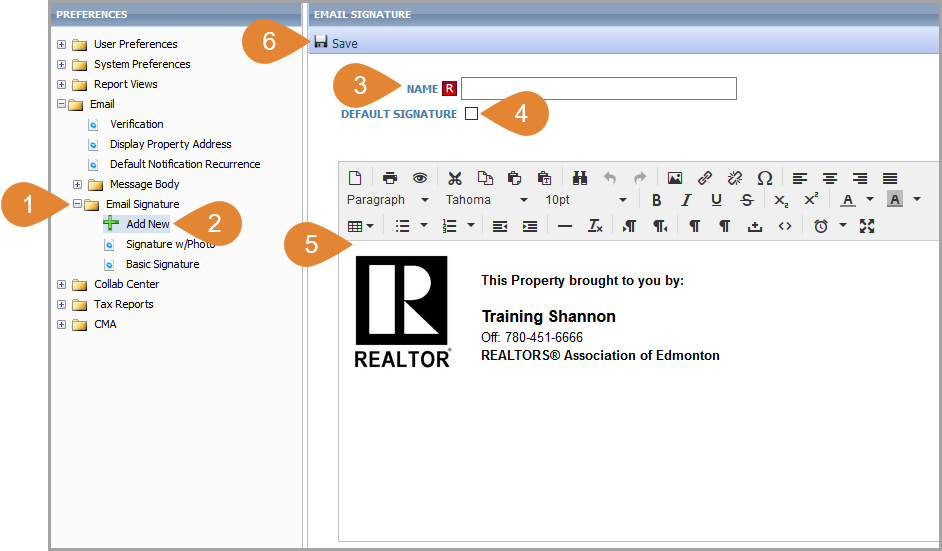Click the paste as text icon
The width and height of the screenshot is (942, 551).
544,178
